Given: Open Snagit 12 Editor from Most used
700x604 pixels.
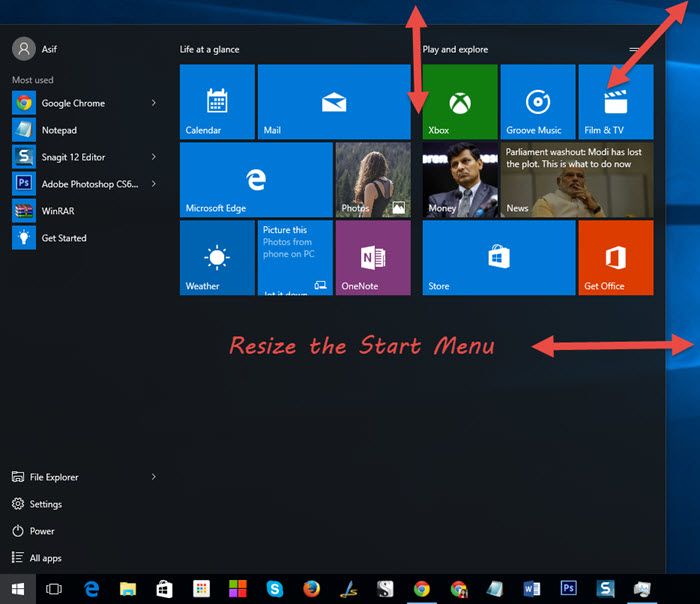Looking at the screenshot, I should click(85, 157).
